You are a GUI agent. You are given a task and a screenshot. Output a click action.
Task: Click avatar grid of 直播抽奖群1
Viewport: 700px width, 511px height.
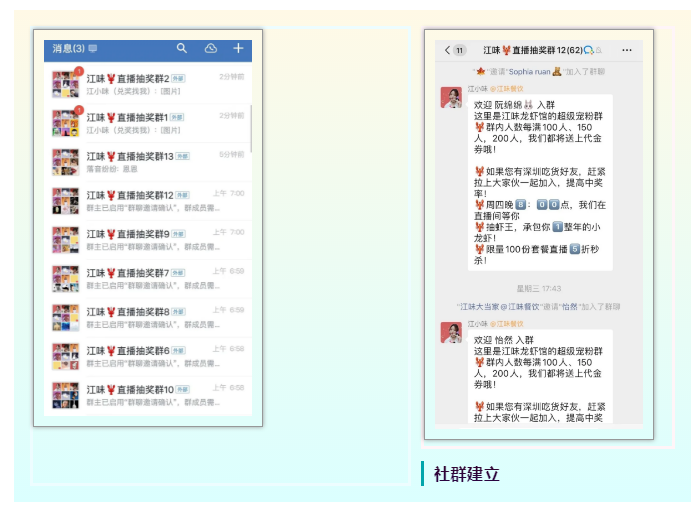(66, 123)
